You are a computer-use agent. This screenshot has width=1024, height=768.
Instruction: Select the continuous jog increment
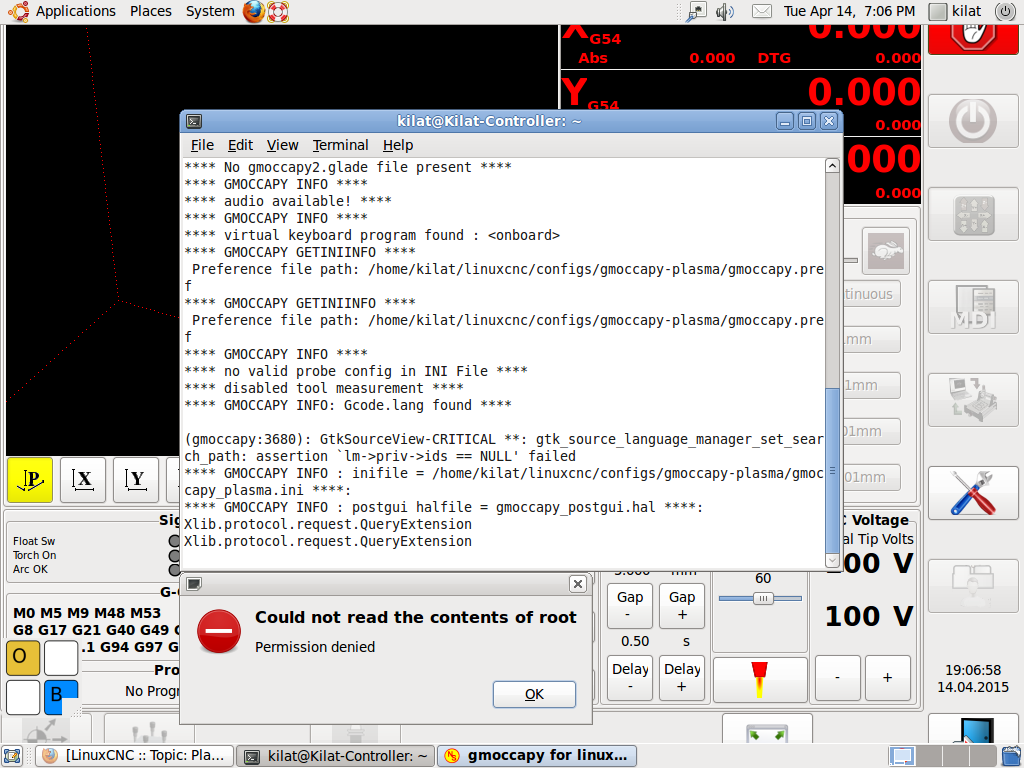tap(872, 294)
